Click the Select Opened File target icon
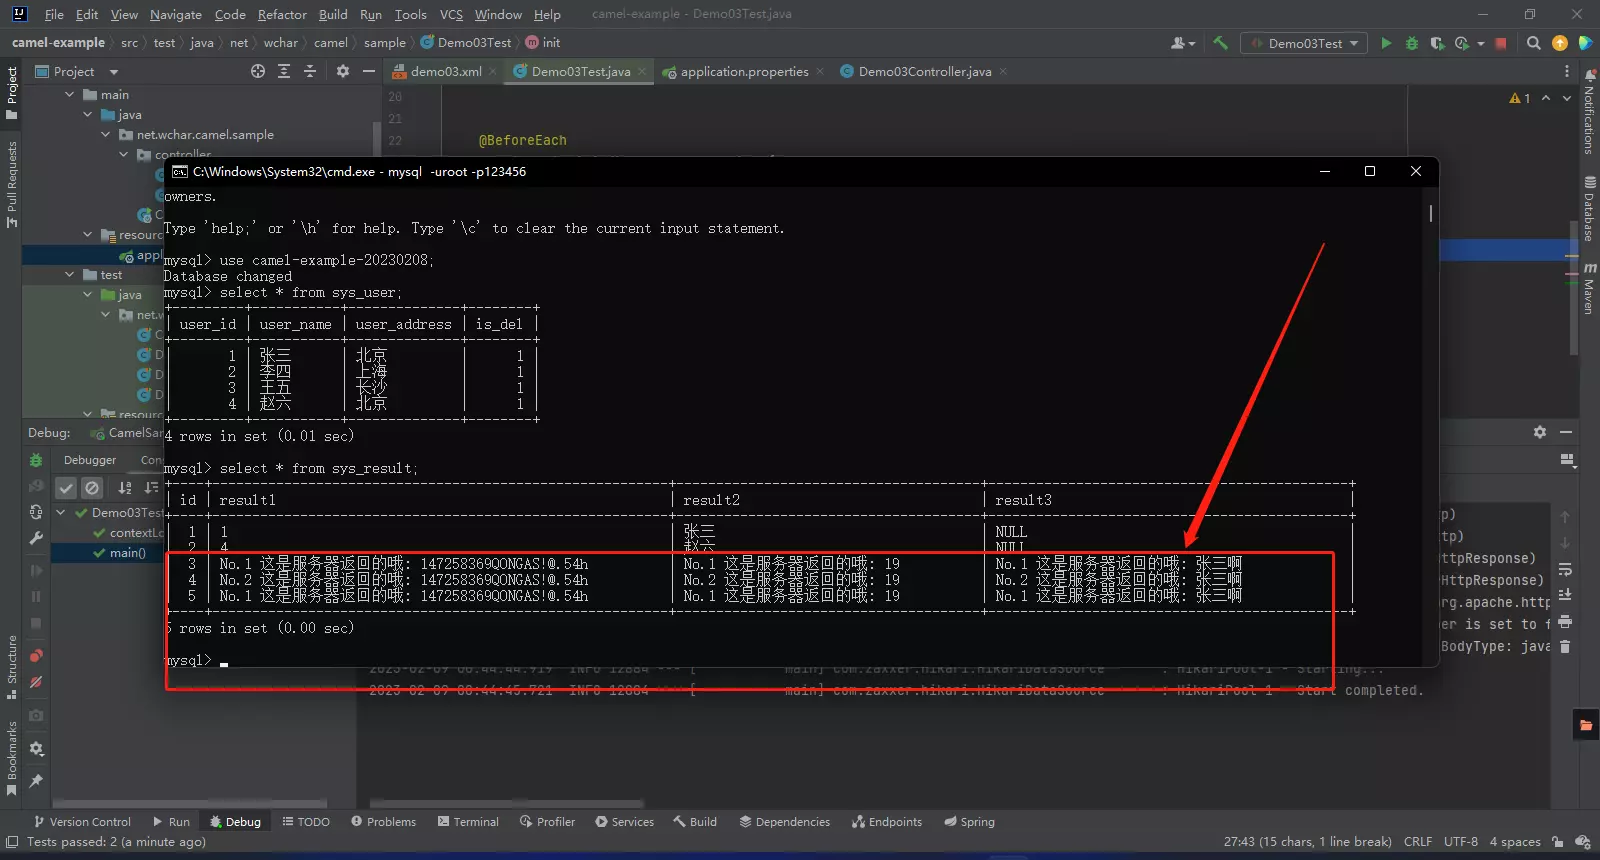The width and height of the screenshot is (1600, 860). click(x=258, y=71)
